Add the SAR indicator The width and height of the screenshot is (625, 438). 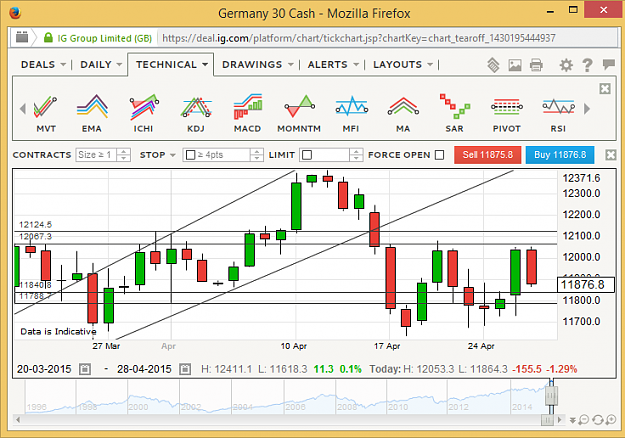point(454,113)
